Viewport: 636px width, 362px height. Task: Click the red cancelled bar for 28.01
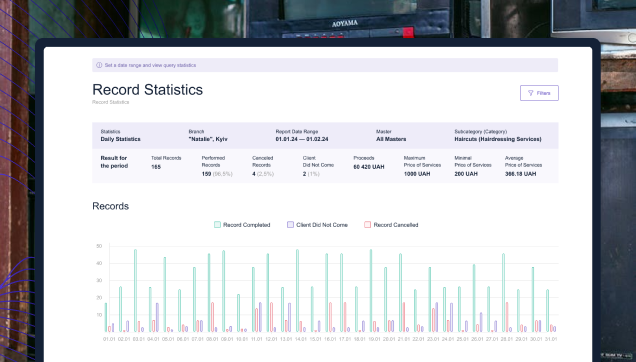pyautogui.click(x=507, y=317)
